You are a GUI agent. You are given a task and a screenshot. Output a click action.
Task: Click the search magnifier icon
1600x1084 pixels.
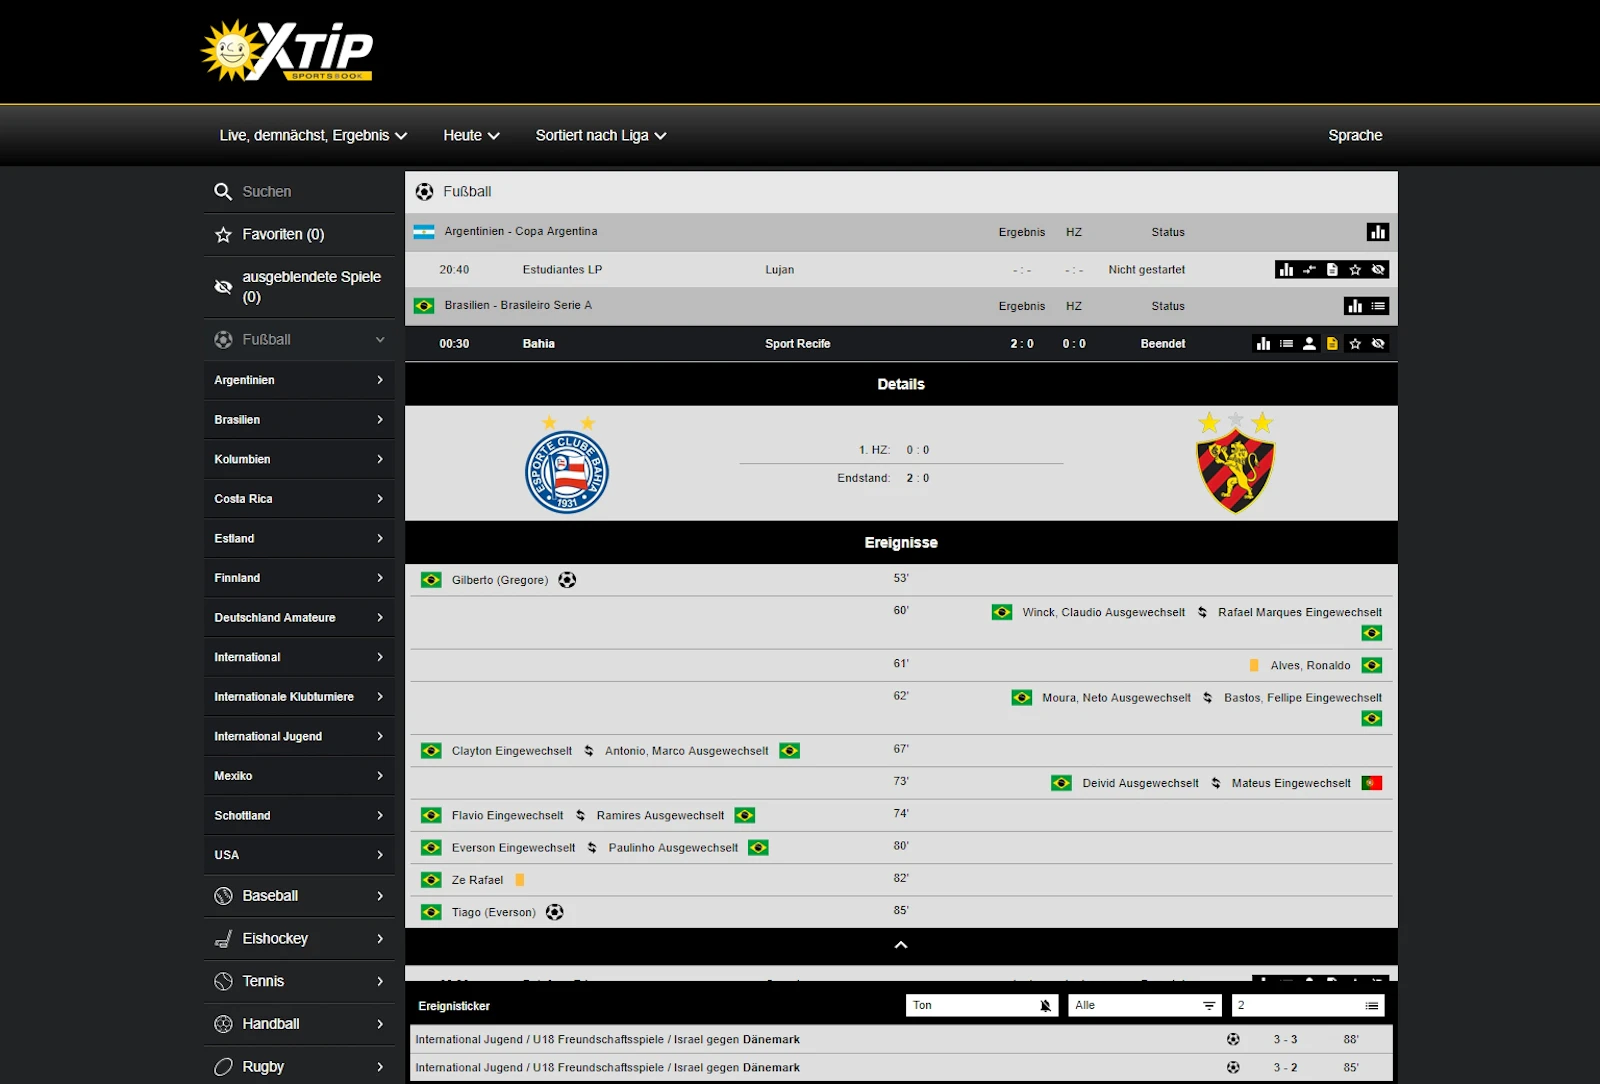222,191
